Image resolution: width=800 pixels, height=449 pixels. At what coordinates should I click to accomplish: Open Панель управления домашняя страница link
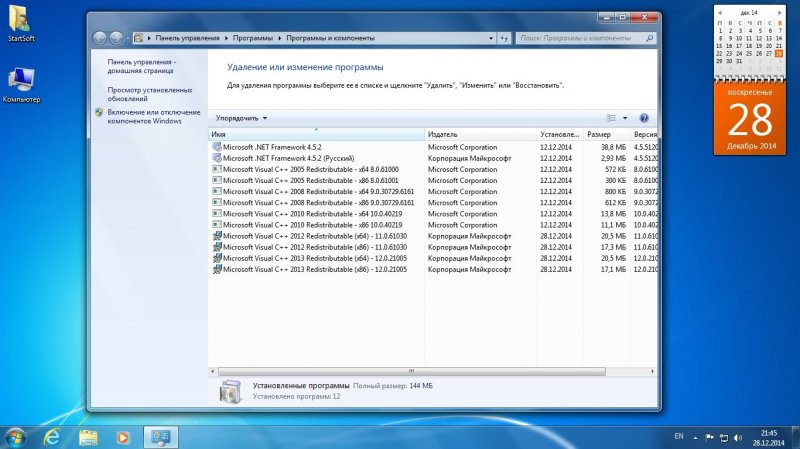click(141, 66)
